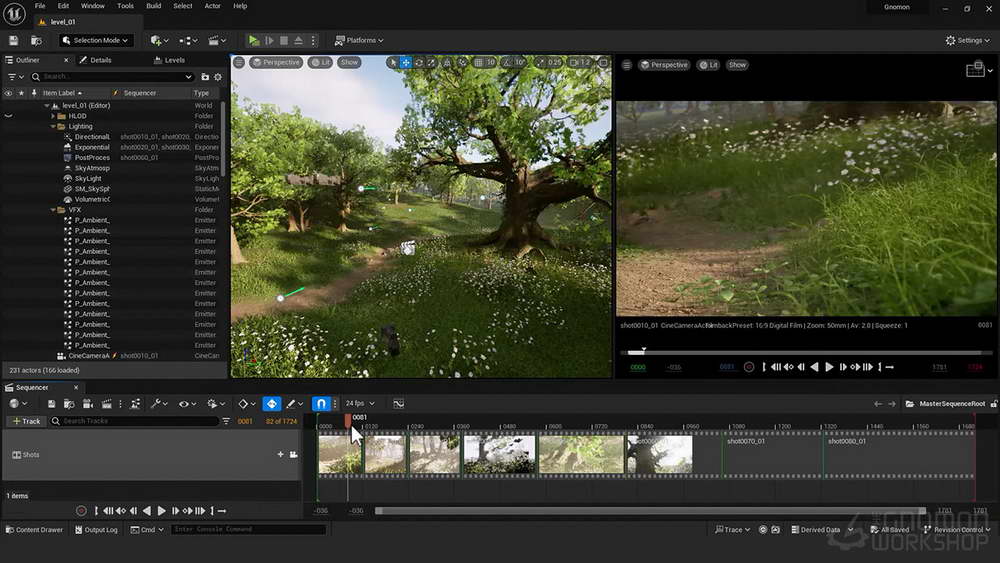
Task: Toggle the star pinned column header in Outliner
Action: [x=21, y=93]
